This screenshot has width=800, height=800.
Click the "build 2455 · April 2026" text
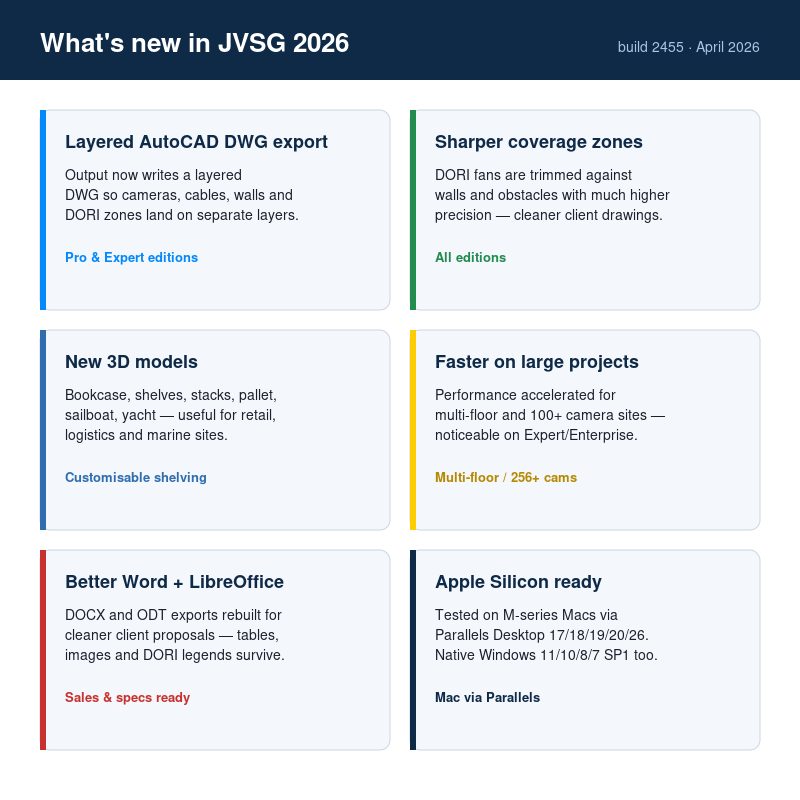[688, 47]
